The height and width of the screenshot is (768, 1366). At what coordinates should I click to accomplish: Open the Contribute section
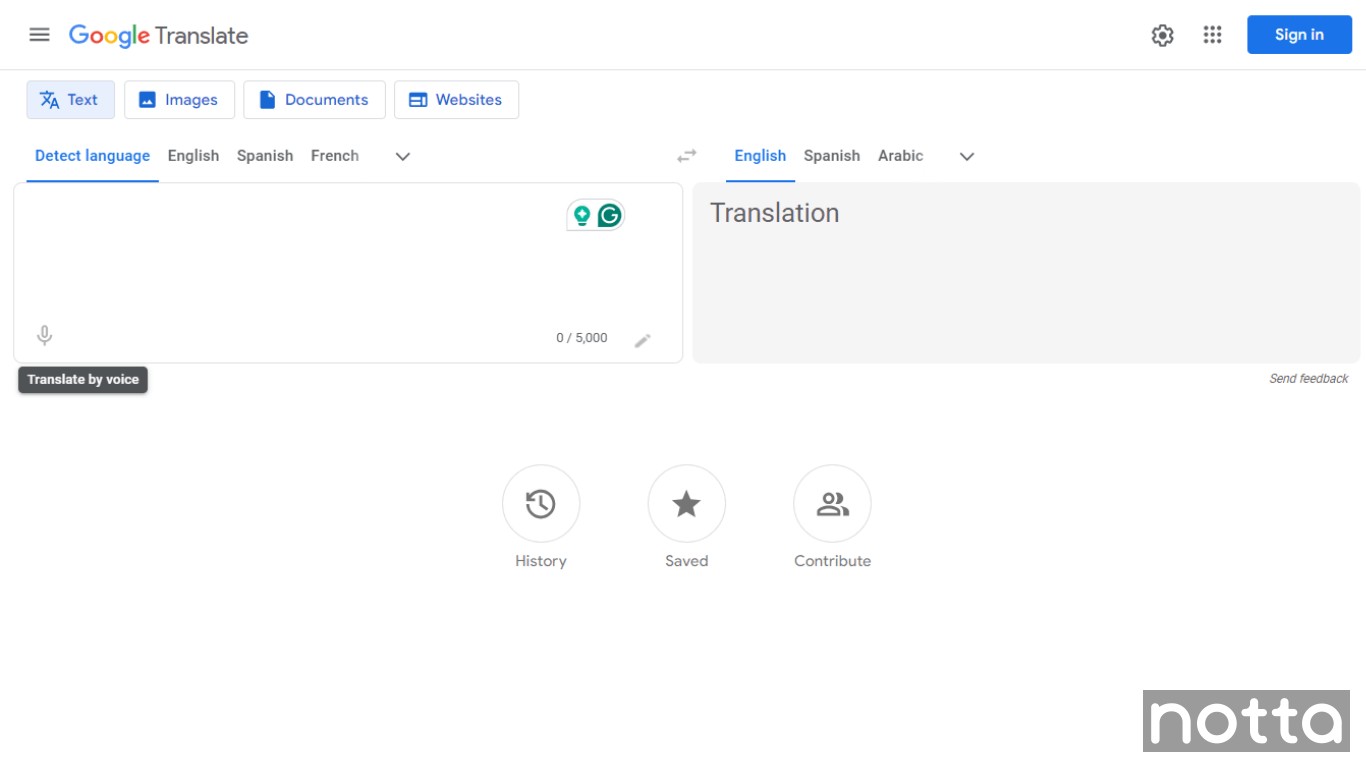[832, 504]
